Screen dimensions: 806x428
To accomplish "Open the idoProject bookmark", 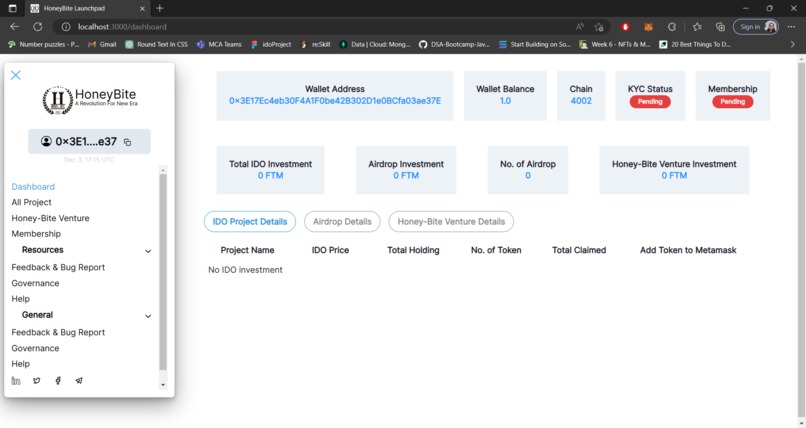I will click(271, 45).
